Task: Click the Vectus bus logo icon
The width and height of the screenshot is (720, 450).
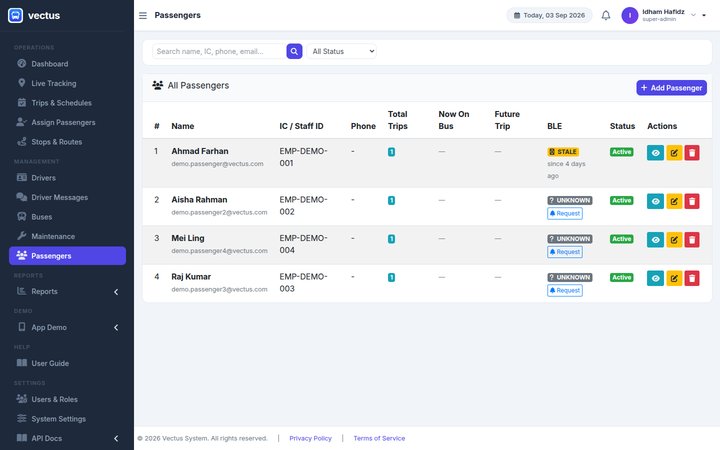Action: pos(16,15)
